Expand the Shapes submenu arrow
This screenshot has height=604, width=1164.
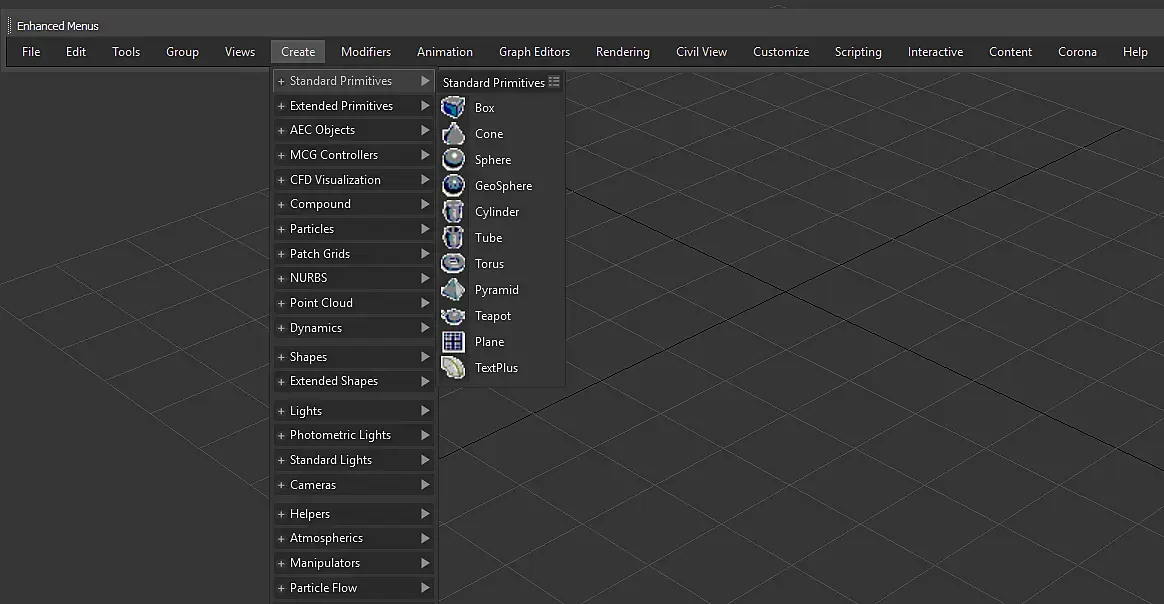pyautogui.click(x=425, y=356)
